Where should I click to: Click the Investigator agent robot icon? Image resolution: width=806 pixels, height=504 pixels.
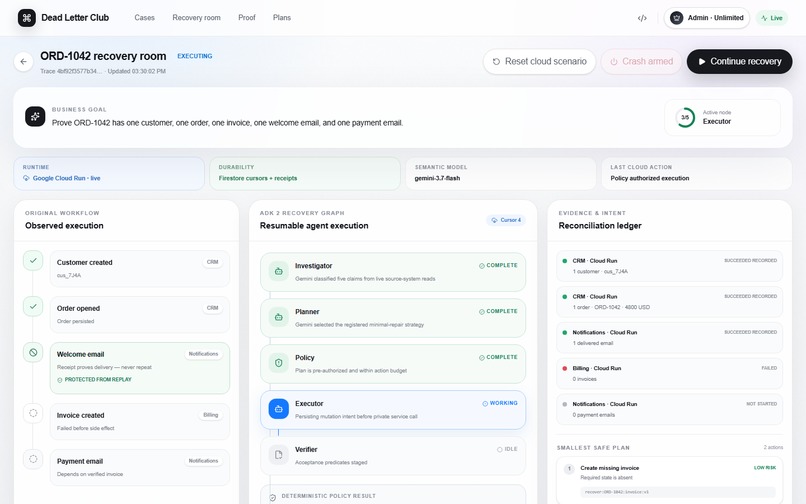pyautogui.click(x=279, y=271)
